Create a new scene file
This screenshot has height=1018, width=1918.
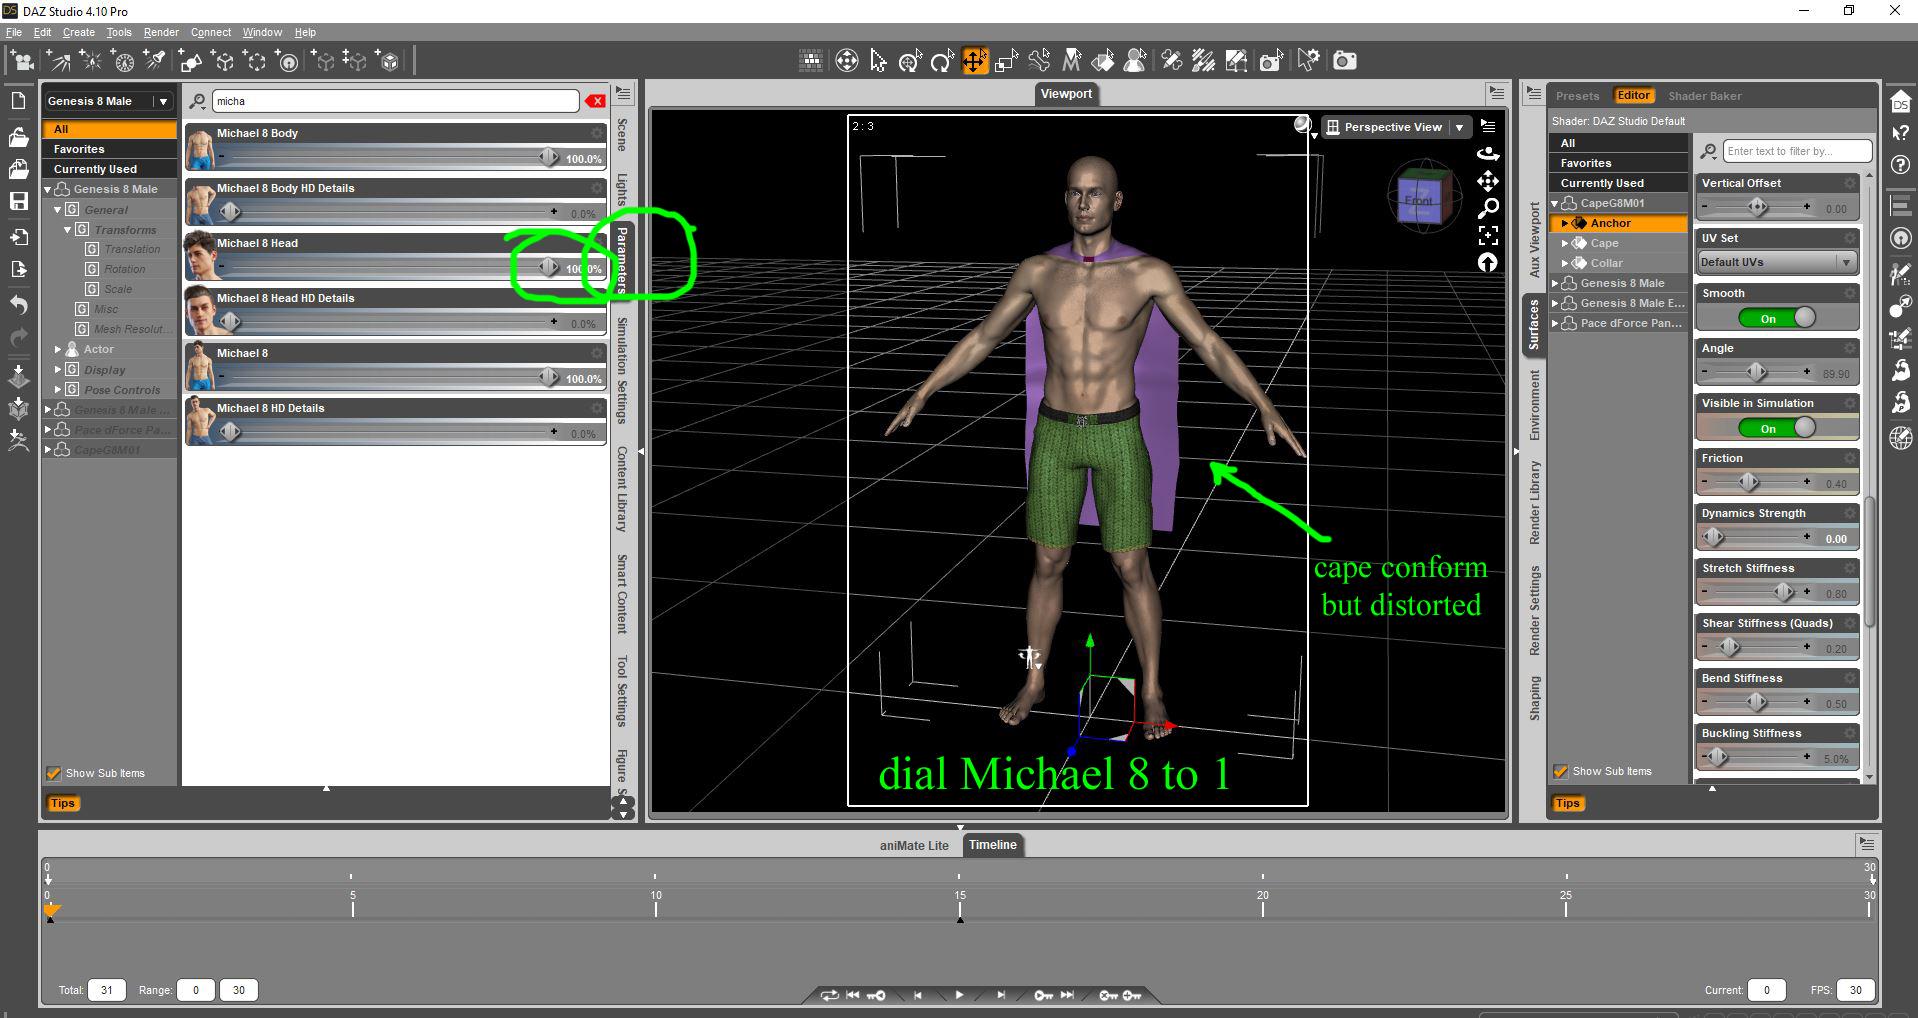(x=18, y=100)
